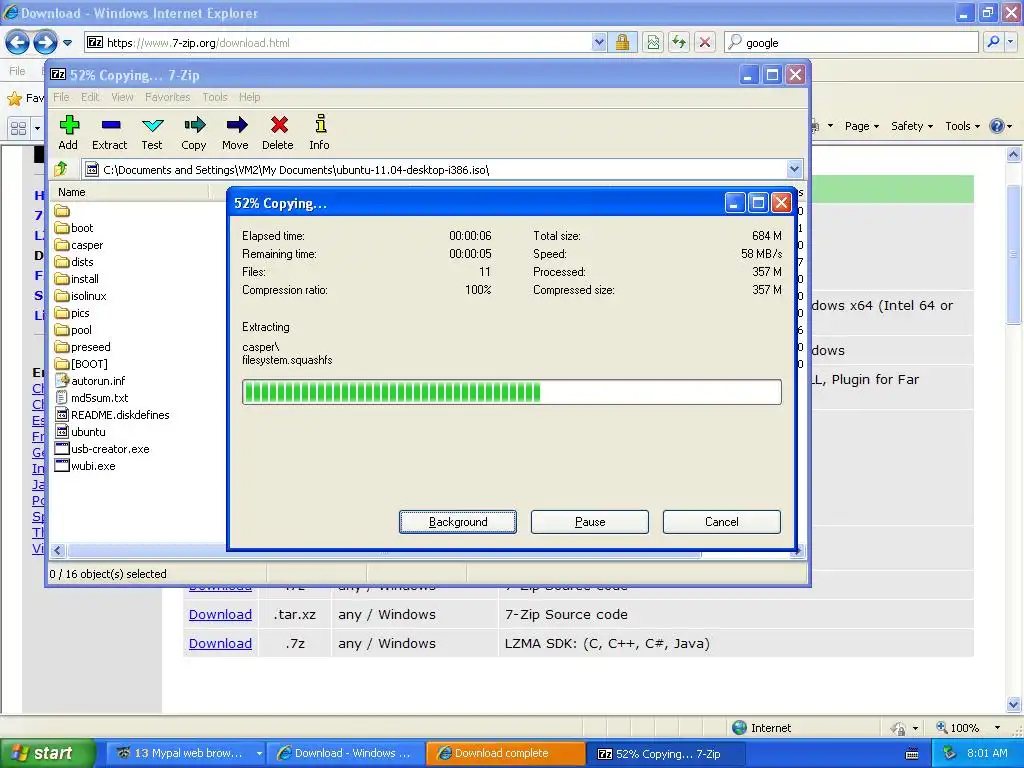Click the IE Help question mark icon
The image size is (1024, 768).
point(997,126)
